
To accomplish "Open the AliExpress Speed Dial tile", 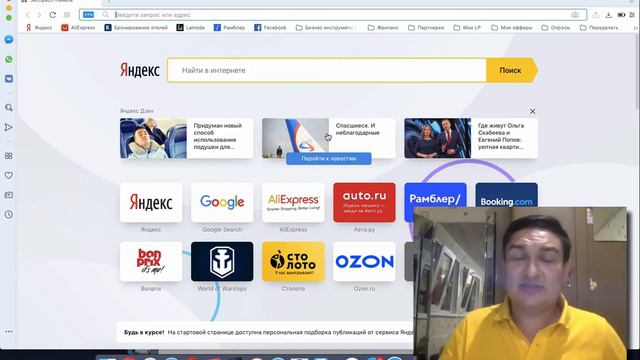I will point(293,202).
